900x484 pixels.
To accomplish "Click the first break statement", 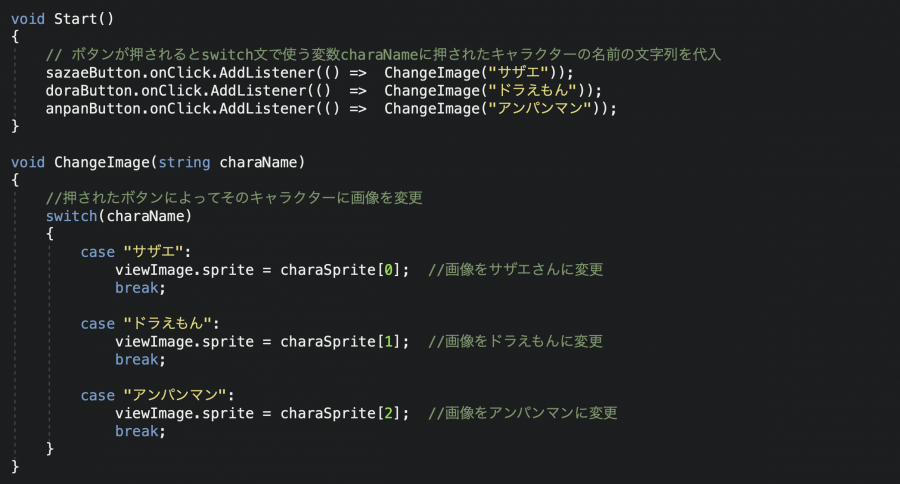I will coord(140,288).
